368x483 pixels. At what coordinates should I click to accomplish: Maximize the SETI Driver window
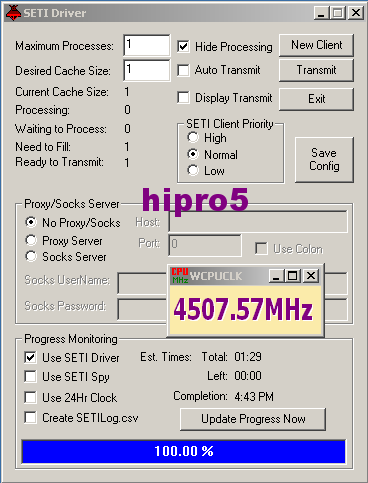337,13
